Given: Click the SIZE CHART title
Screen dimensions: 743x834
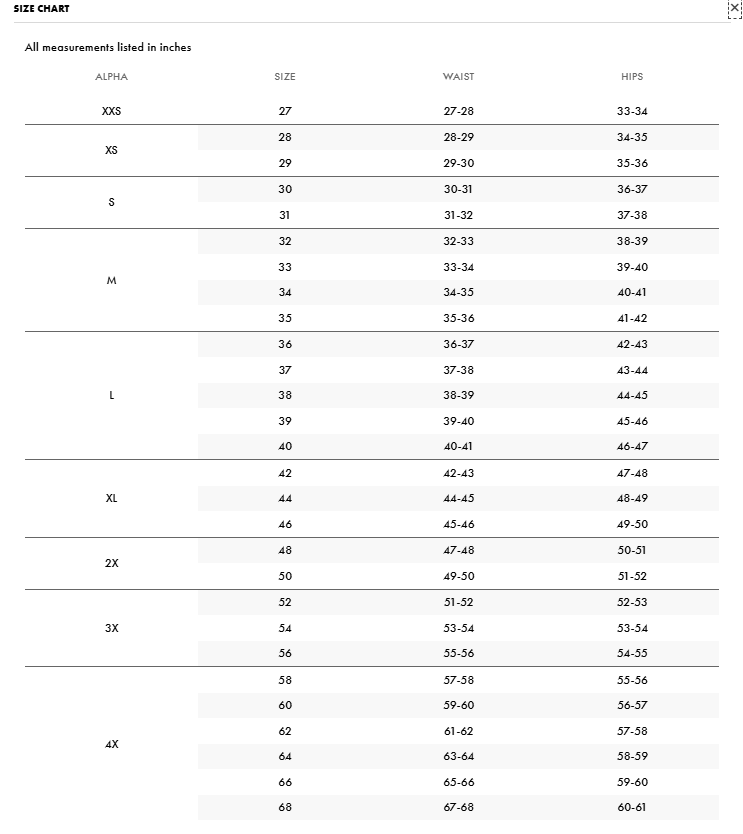Looking at the screenshot, I should pos(42,9).
